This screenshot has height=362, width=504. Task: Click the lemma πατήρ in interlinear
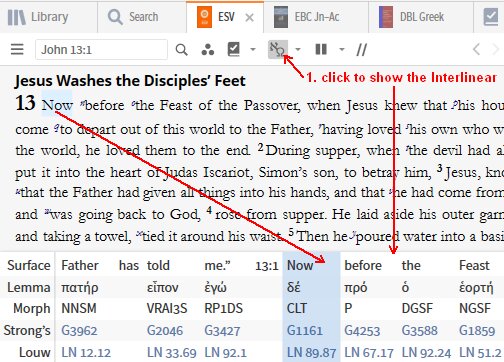[80, 288]
